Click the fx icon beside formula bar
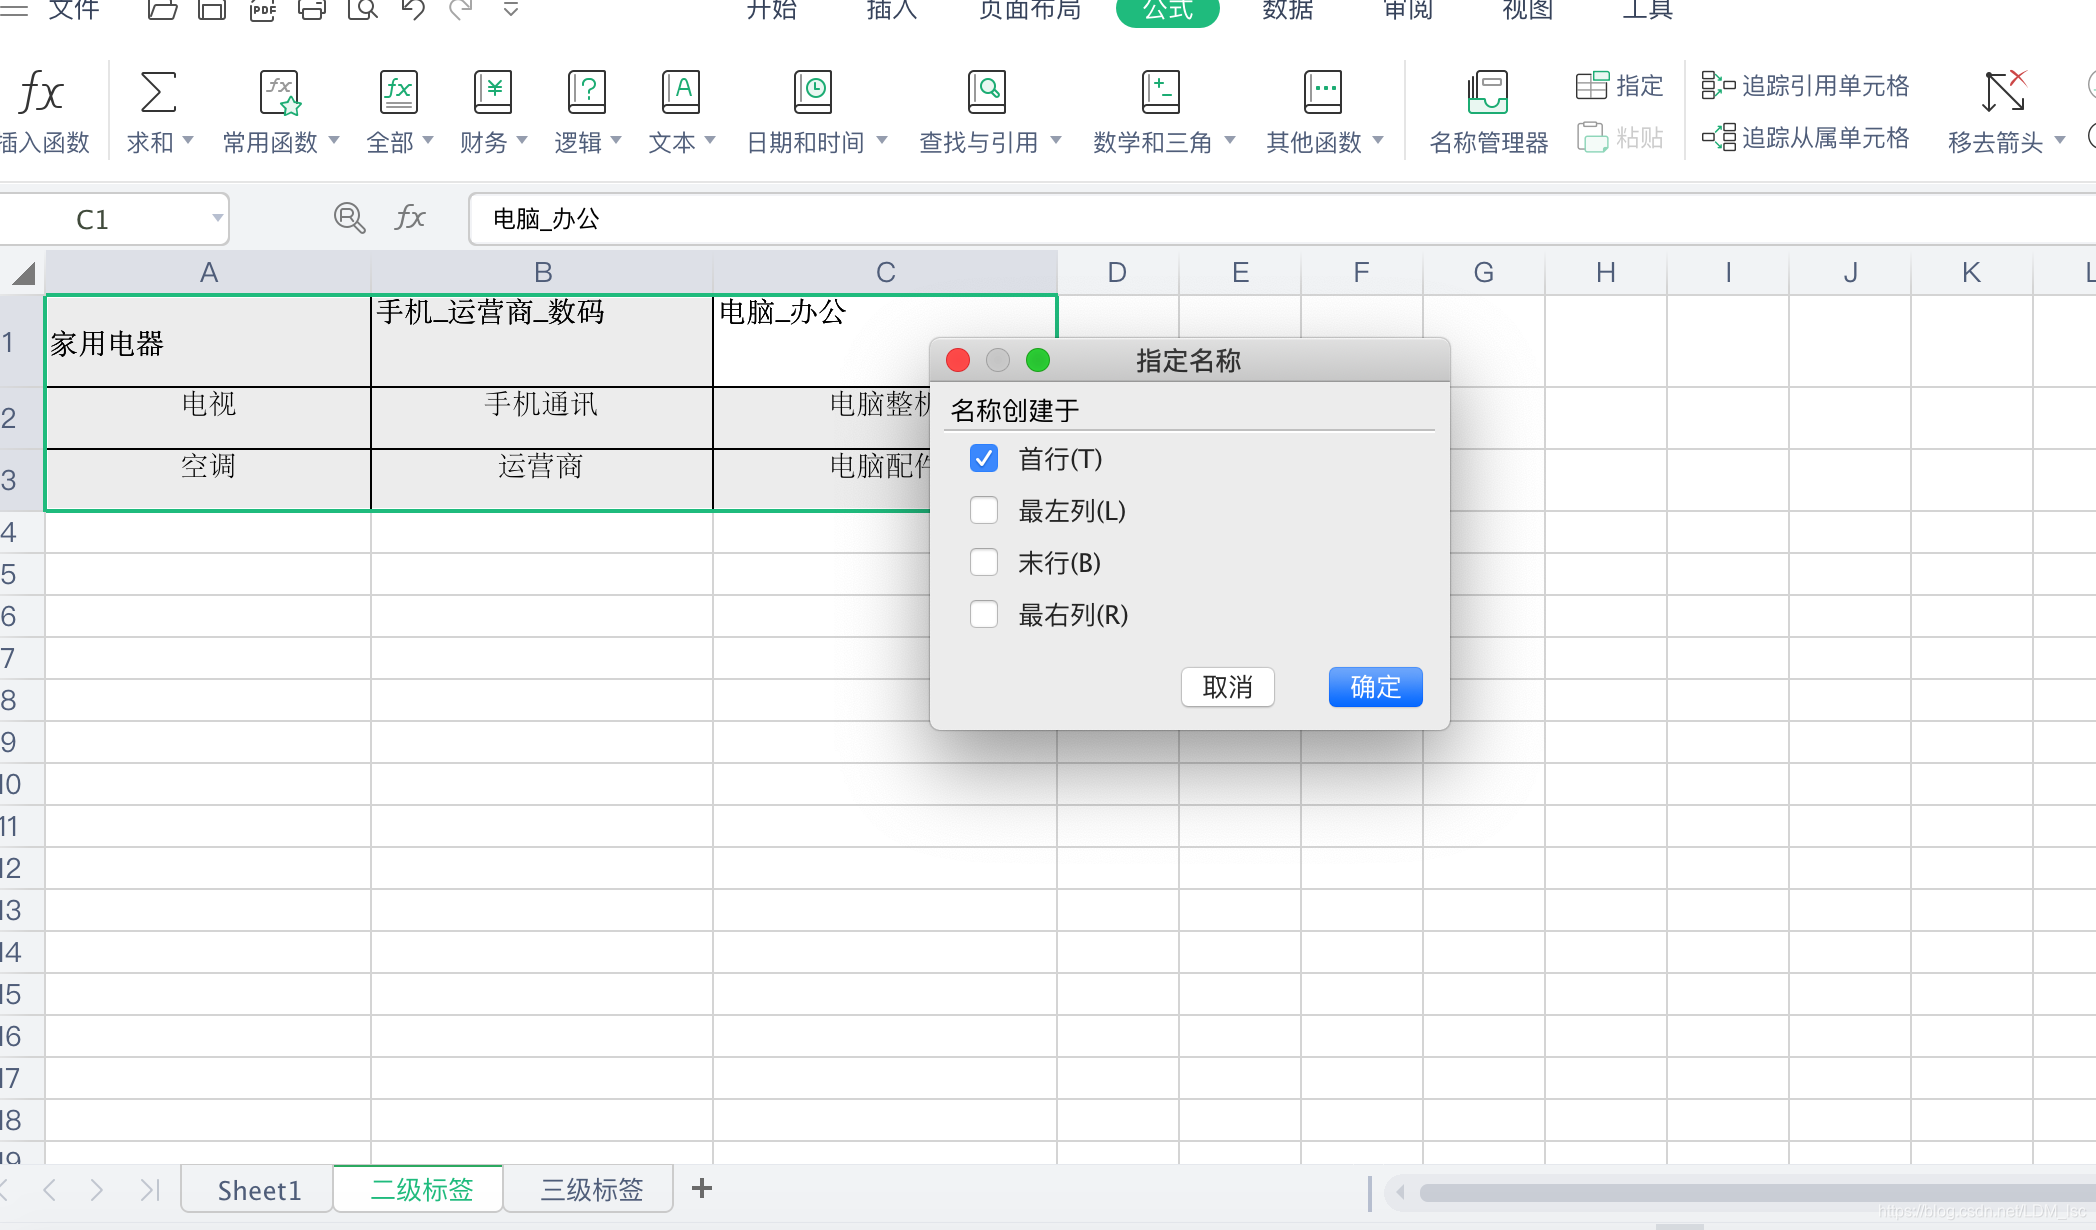Viewport: 2096px width, 1230px height. [x=410, y=218]
